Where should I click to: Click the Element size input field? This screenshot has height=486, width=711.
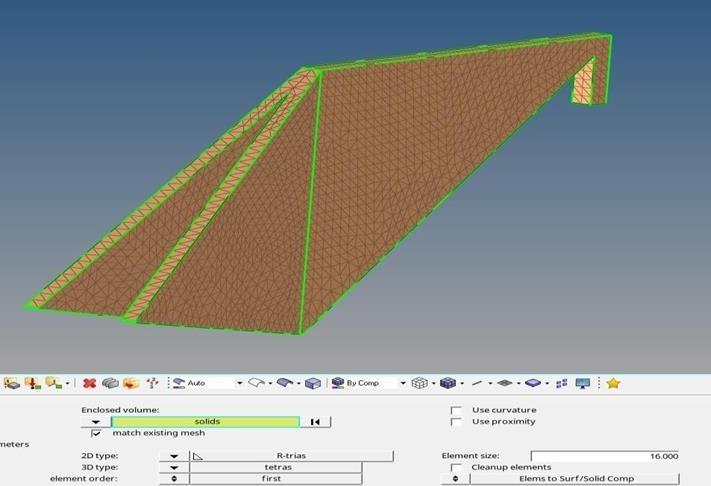pyautogui.click(x=605, y=456)
